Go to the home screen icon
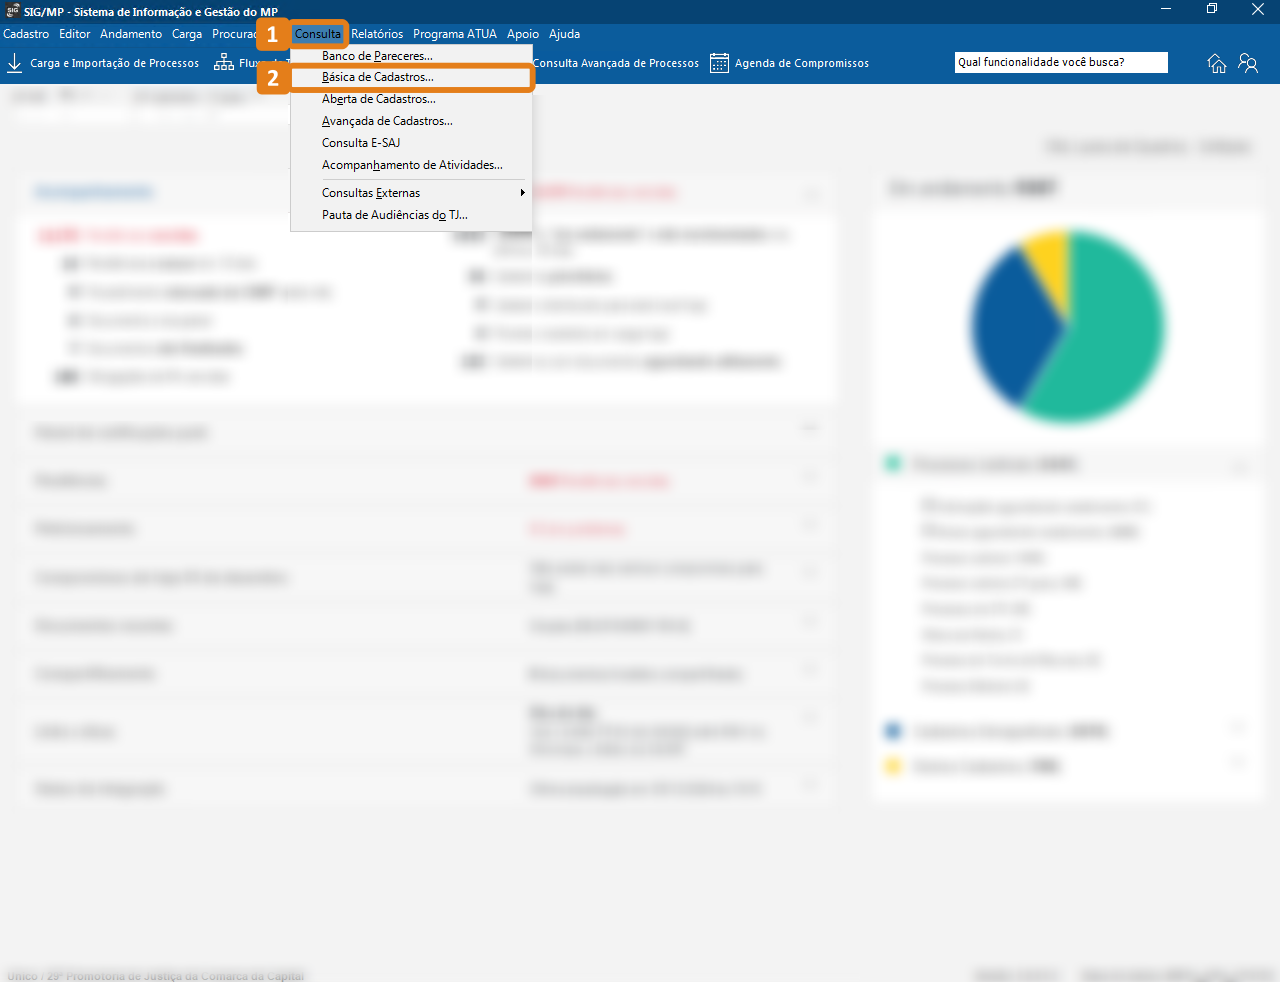This screenshot has height=982, width=1280. pos(1217,63)
